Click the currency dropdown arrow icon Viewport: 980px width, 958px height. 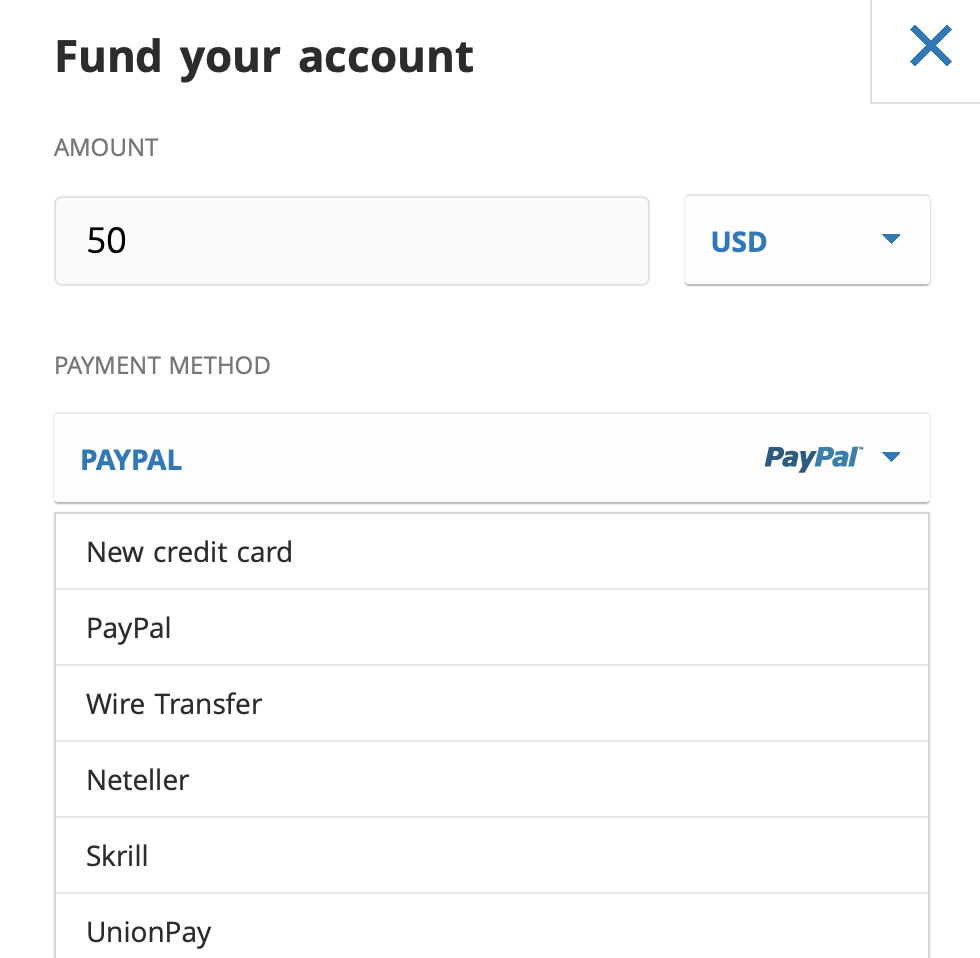891,238
